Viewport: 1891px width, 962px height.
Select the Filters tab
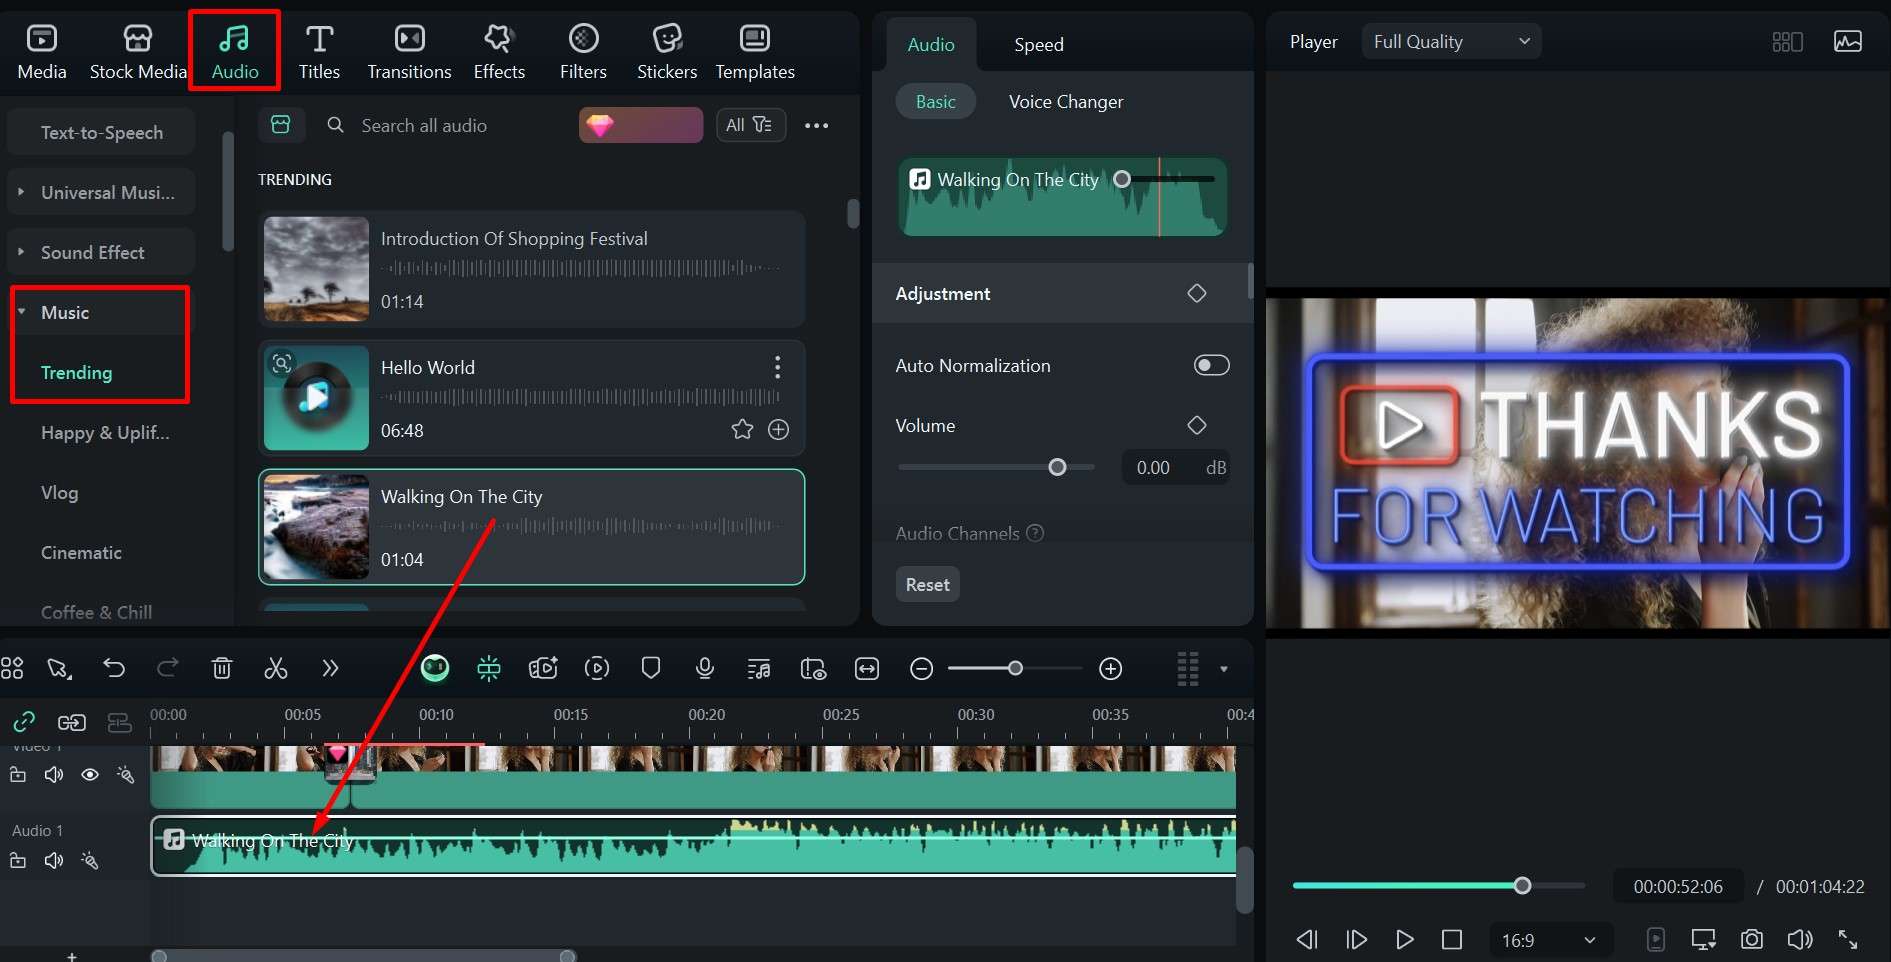click(x=583, y=52)
